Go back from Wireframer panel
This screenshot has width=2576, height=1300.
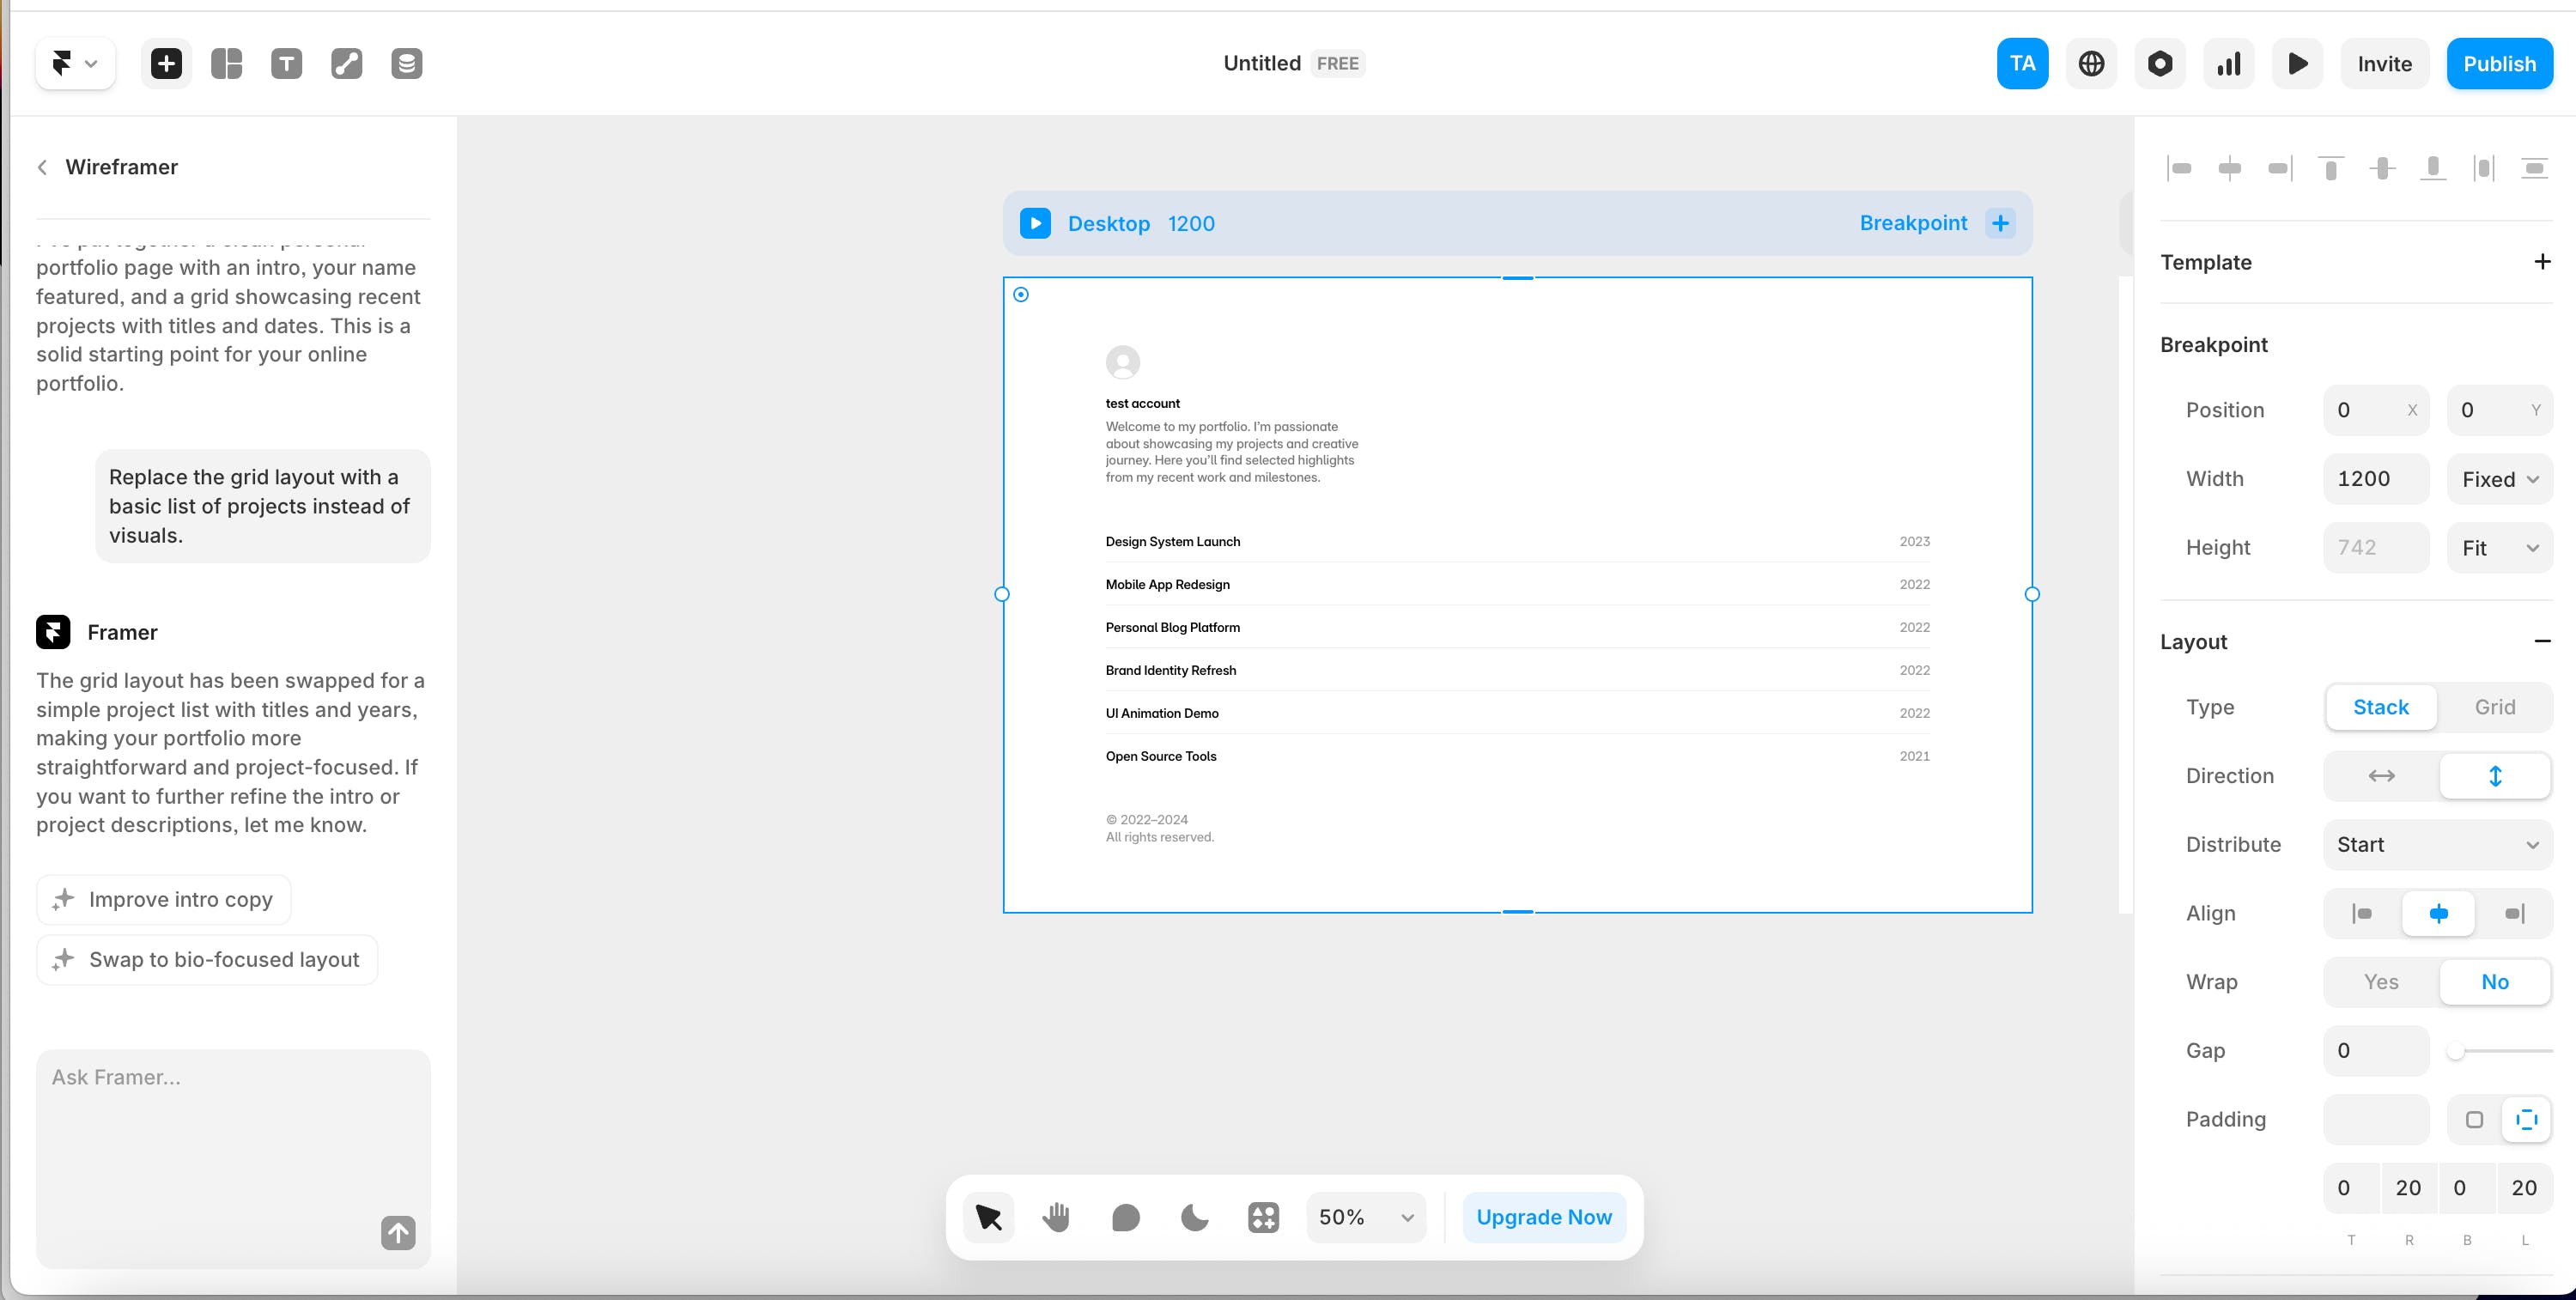pos(43,167)
